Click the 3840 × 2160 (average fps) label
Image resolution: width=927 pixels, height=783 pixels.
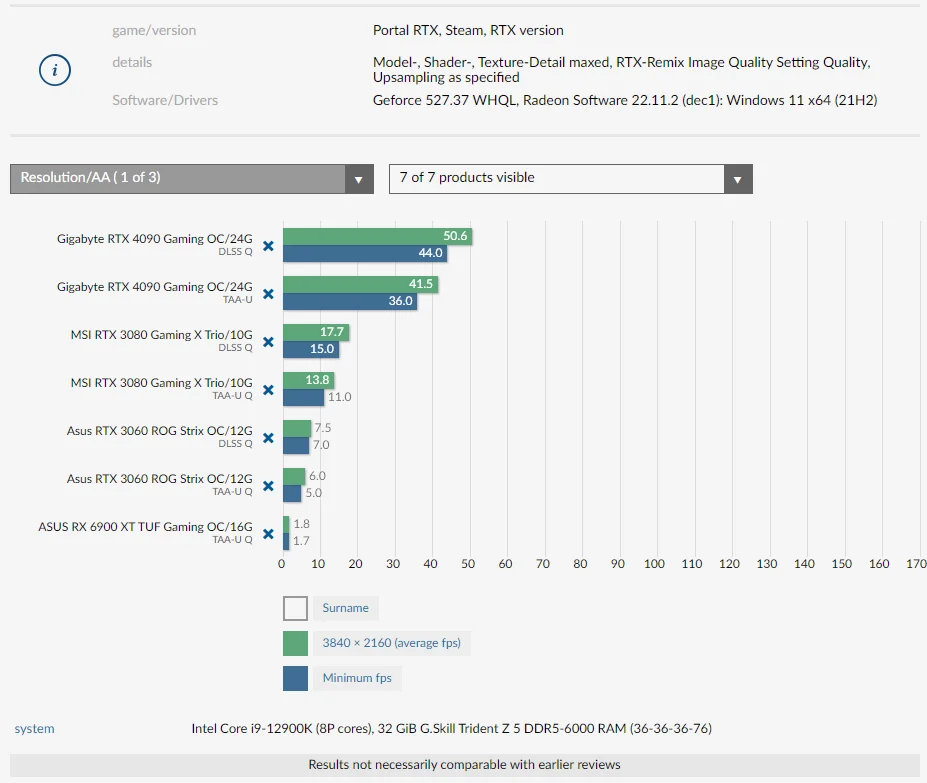click(391, 643)
